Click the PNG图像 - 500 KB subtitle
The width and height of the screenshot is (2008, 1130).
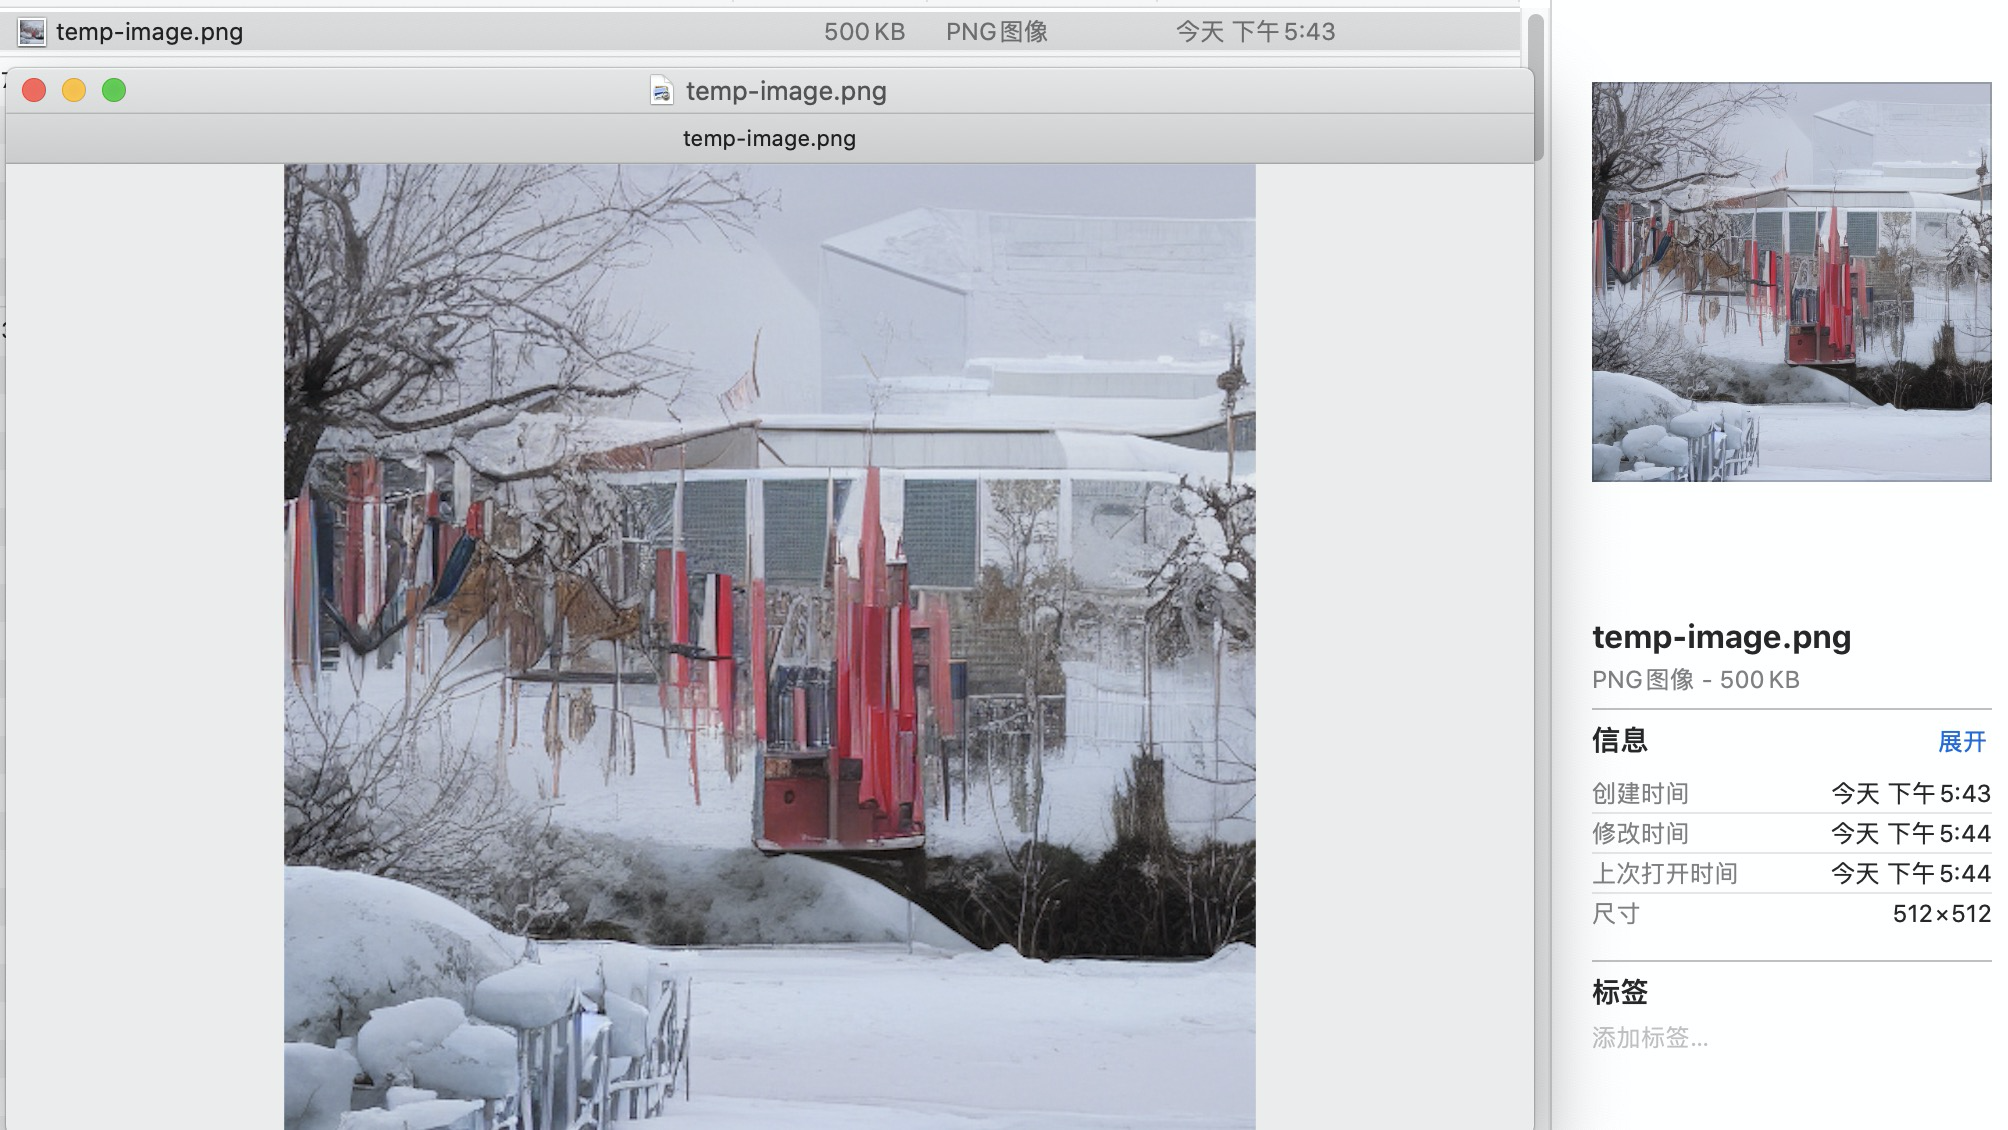click(1695, 680)
